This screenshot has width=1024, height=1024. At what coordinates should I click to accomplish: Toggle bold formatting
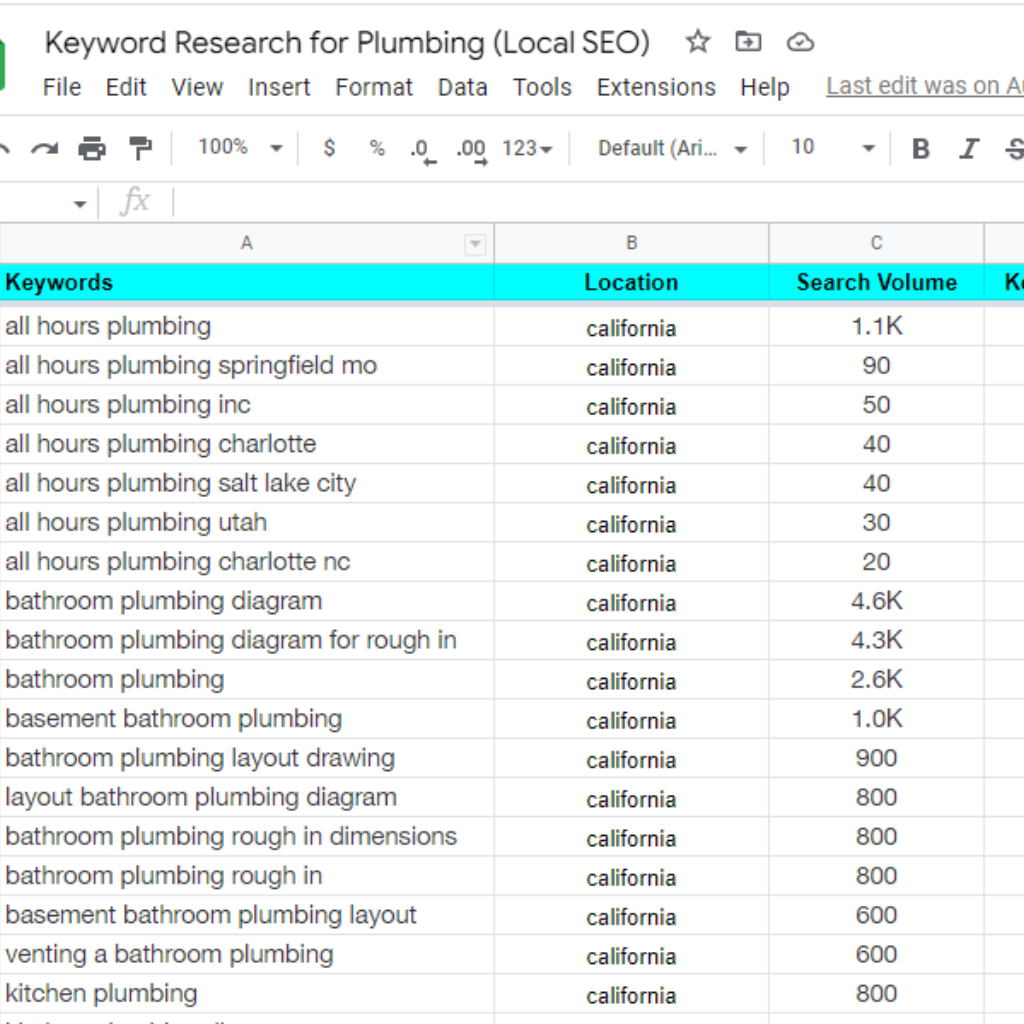921,149
